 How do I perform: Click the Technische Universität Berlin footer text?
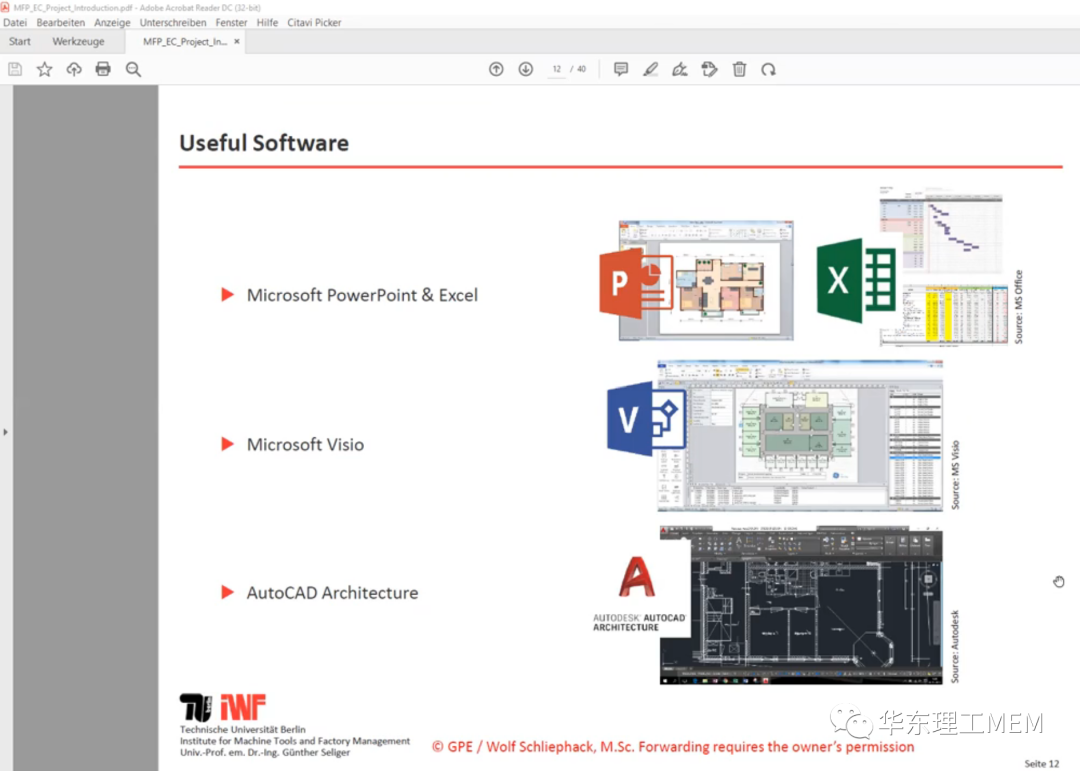[x=242, y=729]
